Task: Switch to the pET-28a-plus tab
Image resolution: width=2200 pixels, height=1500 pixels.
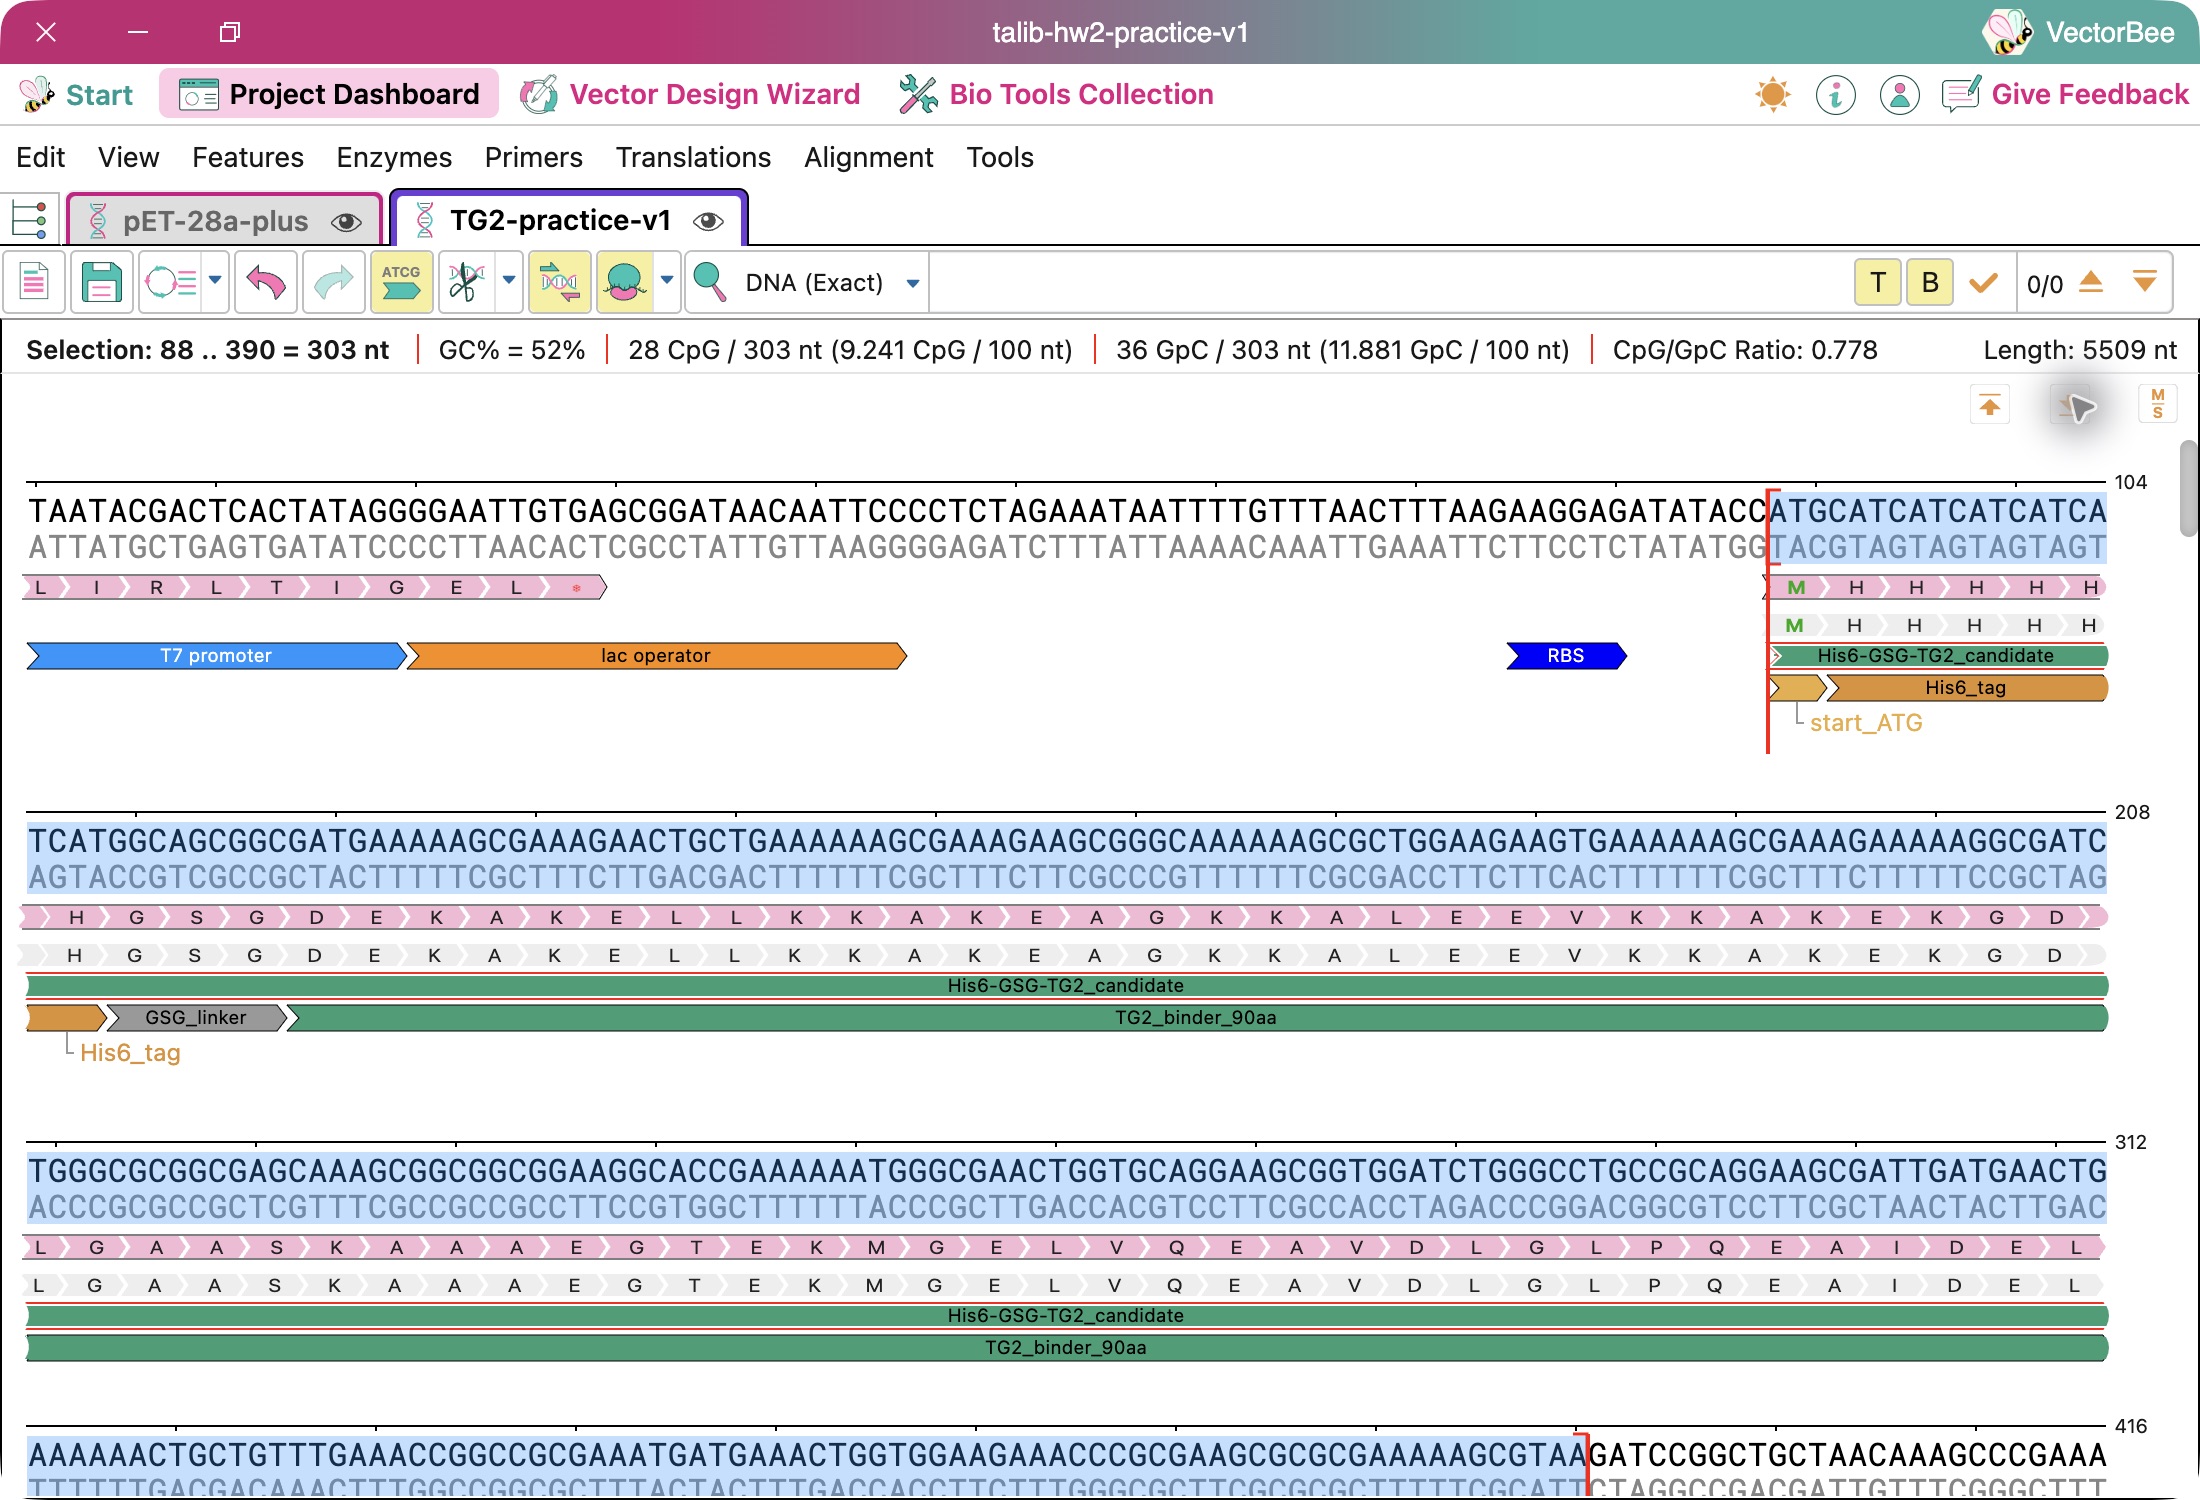Action: (x=224, y=221)
